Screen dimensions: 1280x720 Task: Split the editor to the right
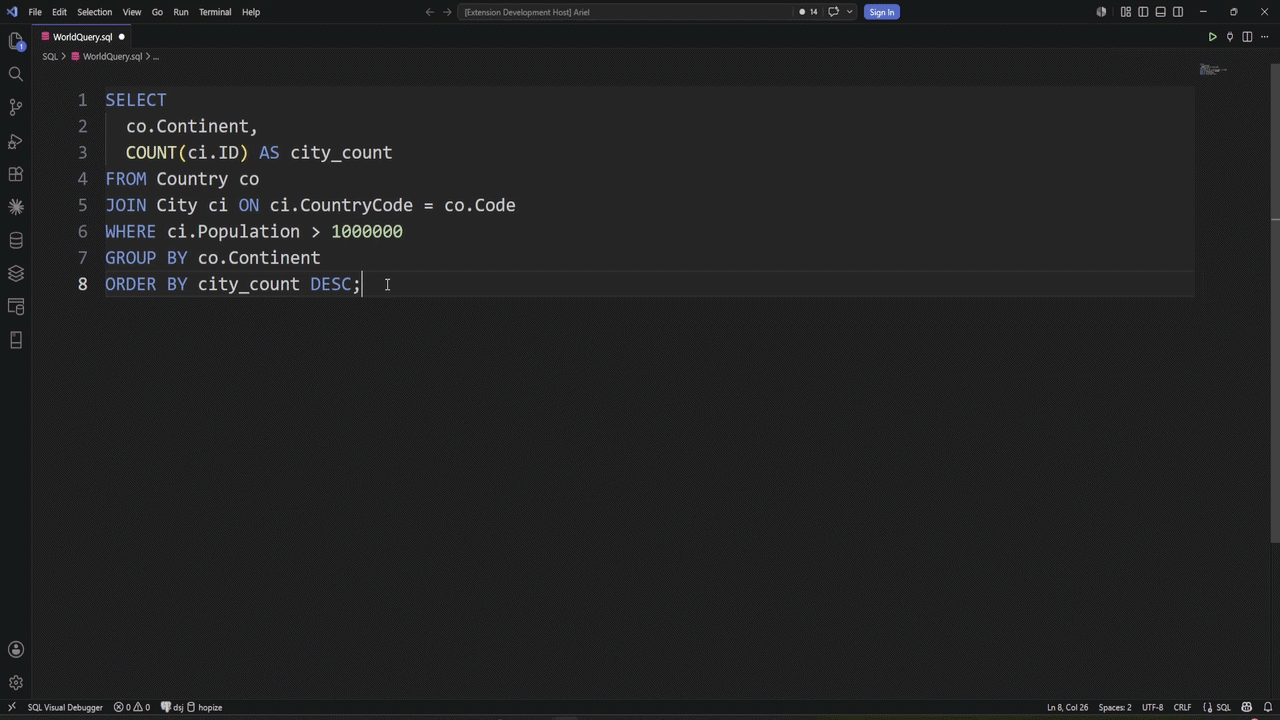click(1247, 37)
